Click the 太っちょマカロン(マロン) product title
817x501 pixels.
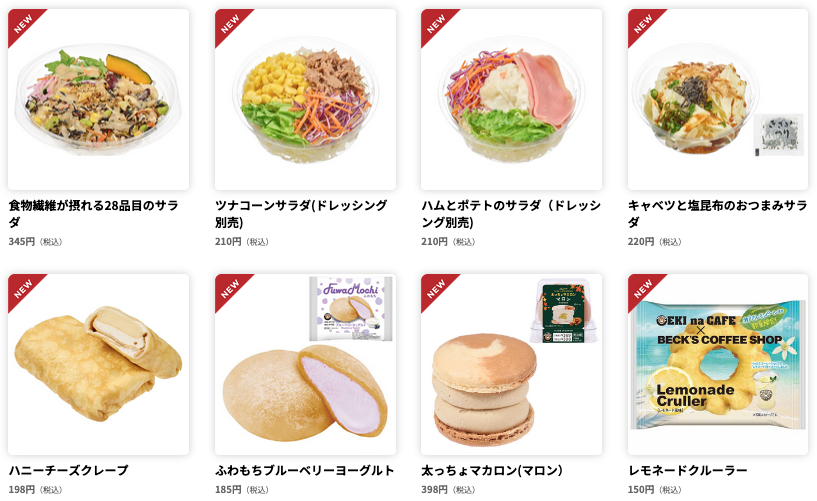[x=492, y=470]
